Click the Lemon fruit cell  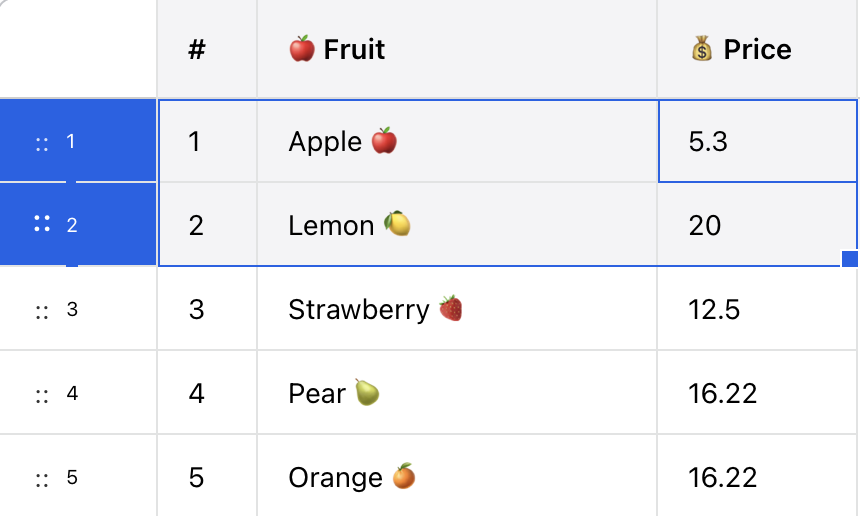(456, 225)
